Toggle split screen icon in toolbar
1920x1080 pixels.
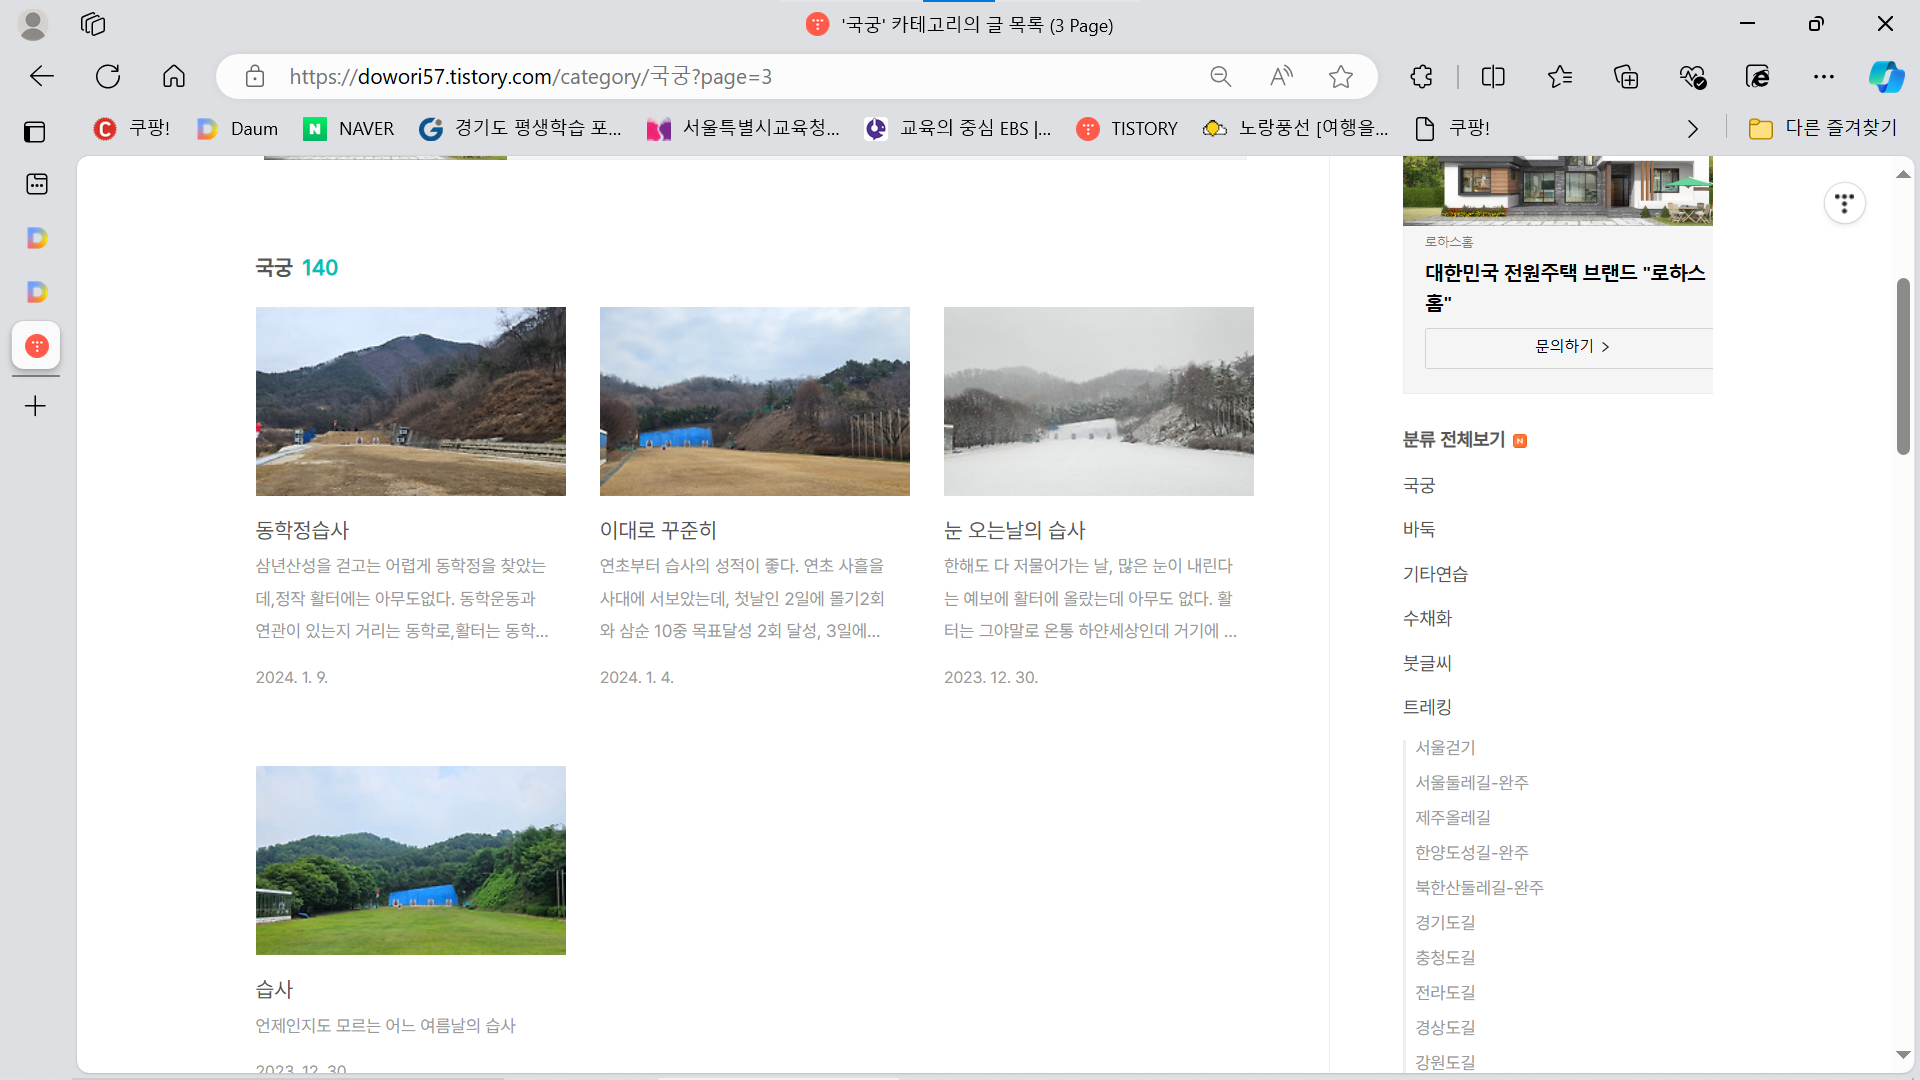[x=1493, y=77]
